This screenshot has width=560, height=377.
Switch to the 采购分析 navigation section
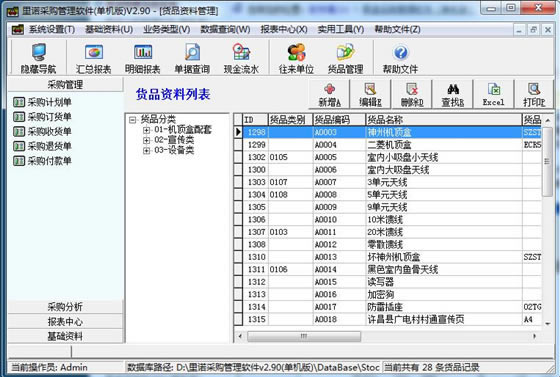pyautogui.click(x=65, y=307)
